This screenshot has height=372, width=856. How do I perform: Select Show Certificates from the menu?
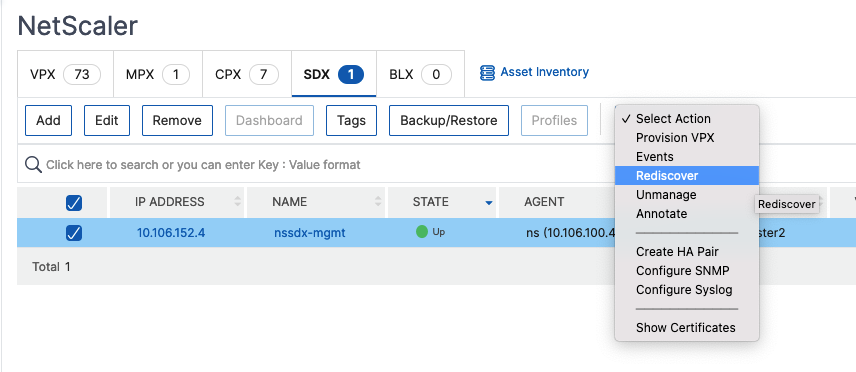[687, 328]
